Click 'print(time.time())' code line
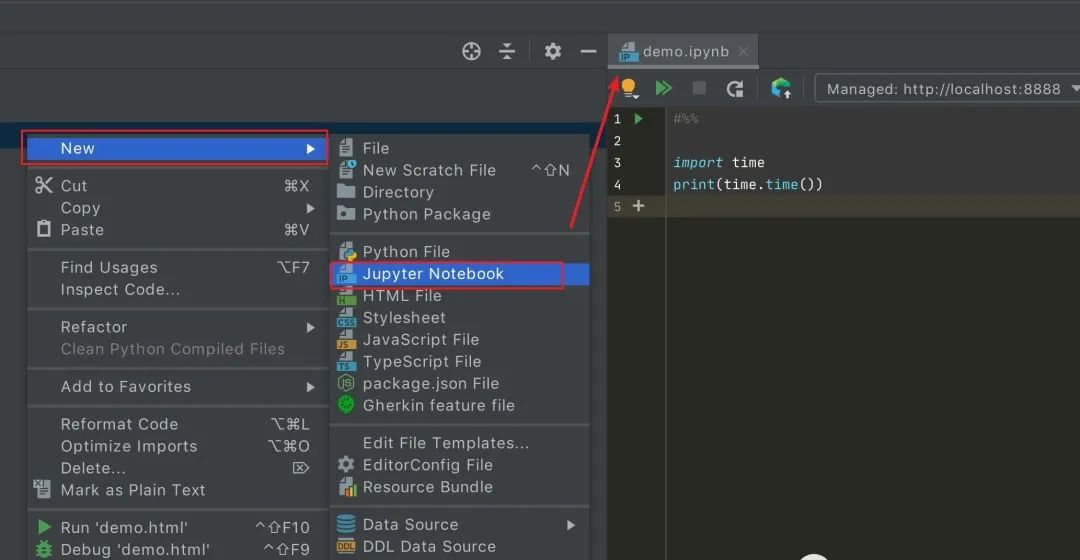The image size is (1080, 560). click(x=748, y=185)
